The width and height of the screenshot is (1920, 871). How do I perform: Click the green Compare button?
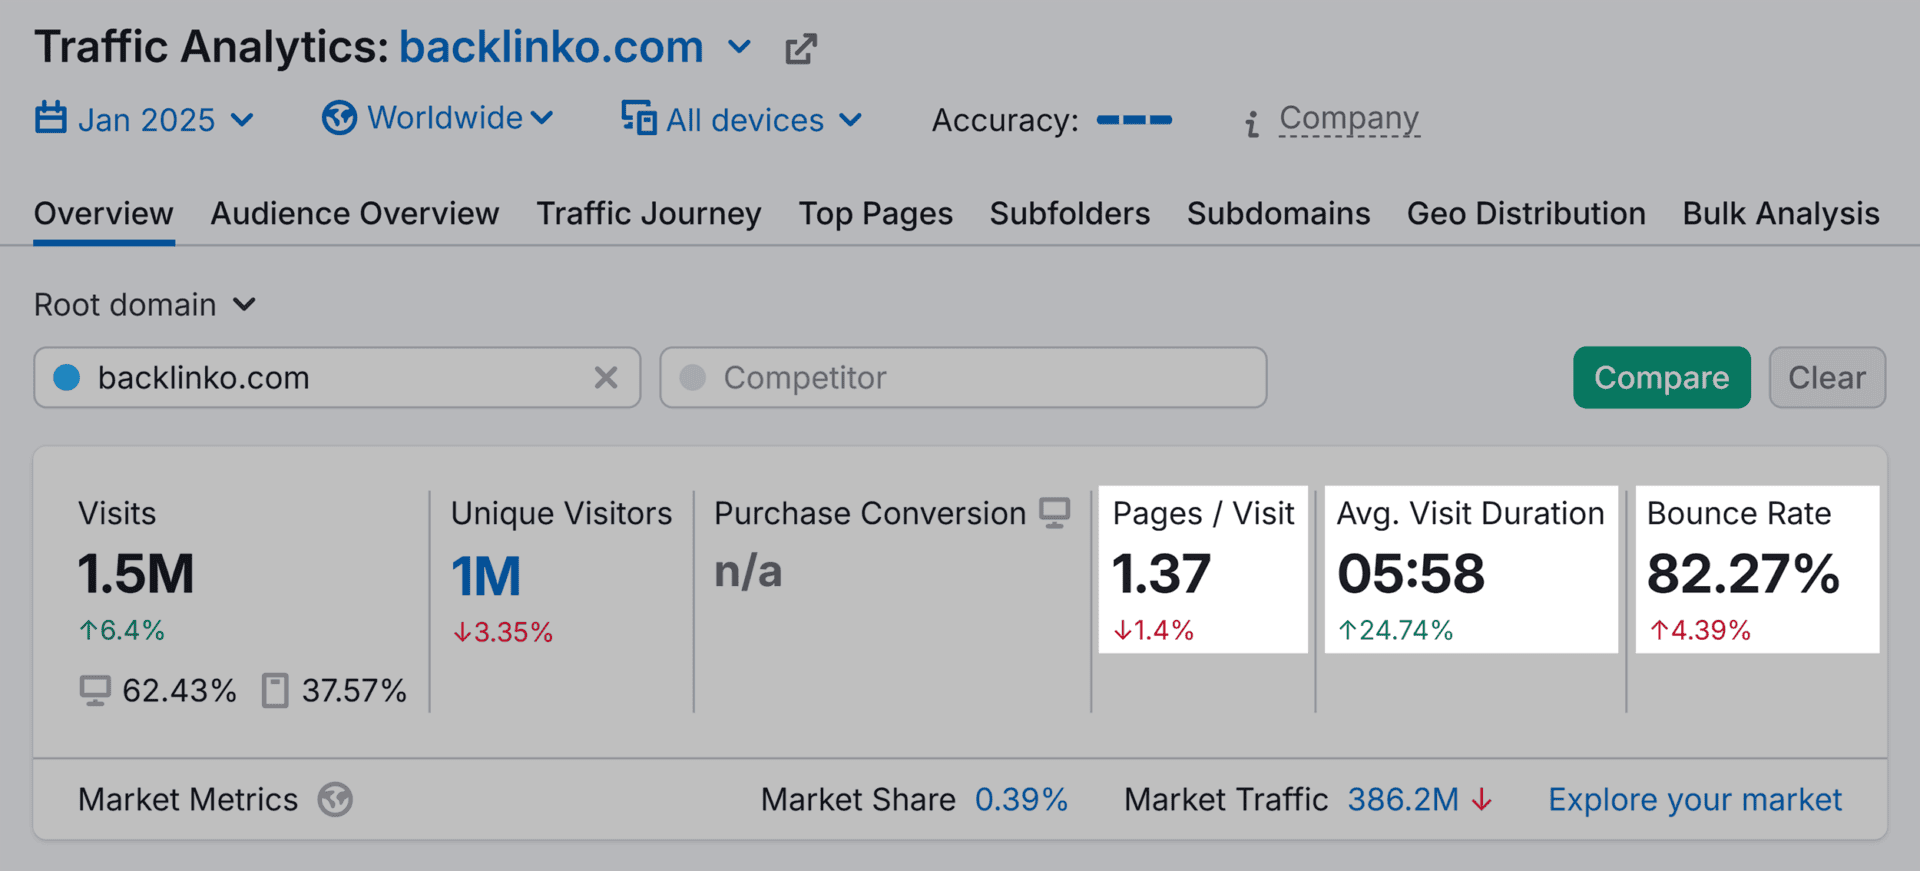coord(1661,378)
